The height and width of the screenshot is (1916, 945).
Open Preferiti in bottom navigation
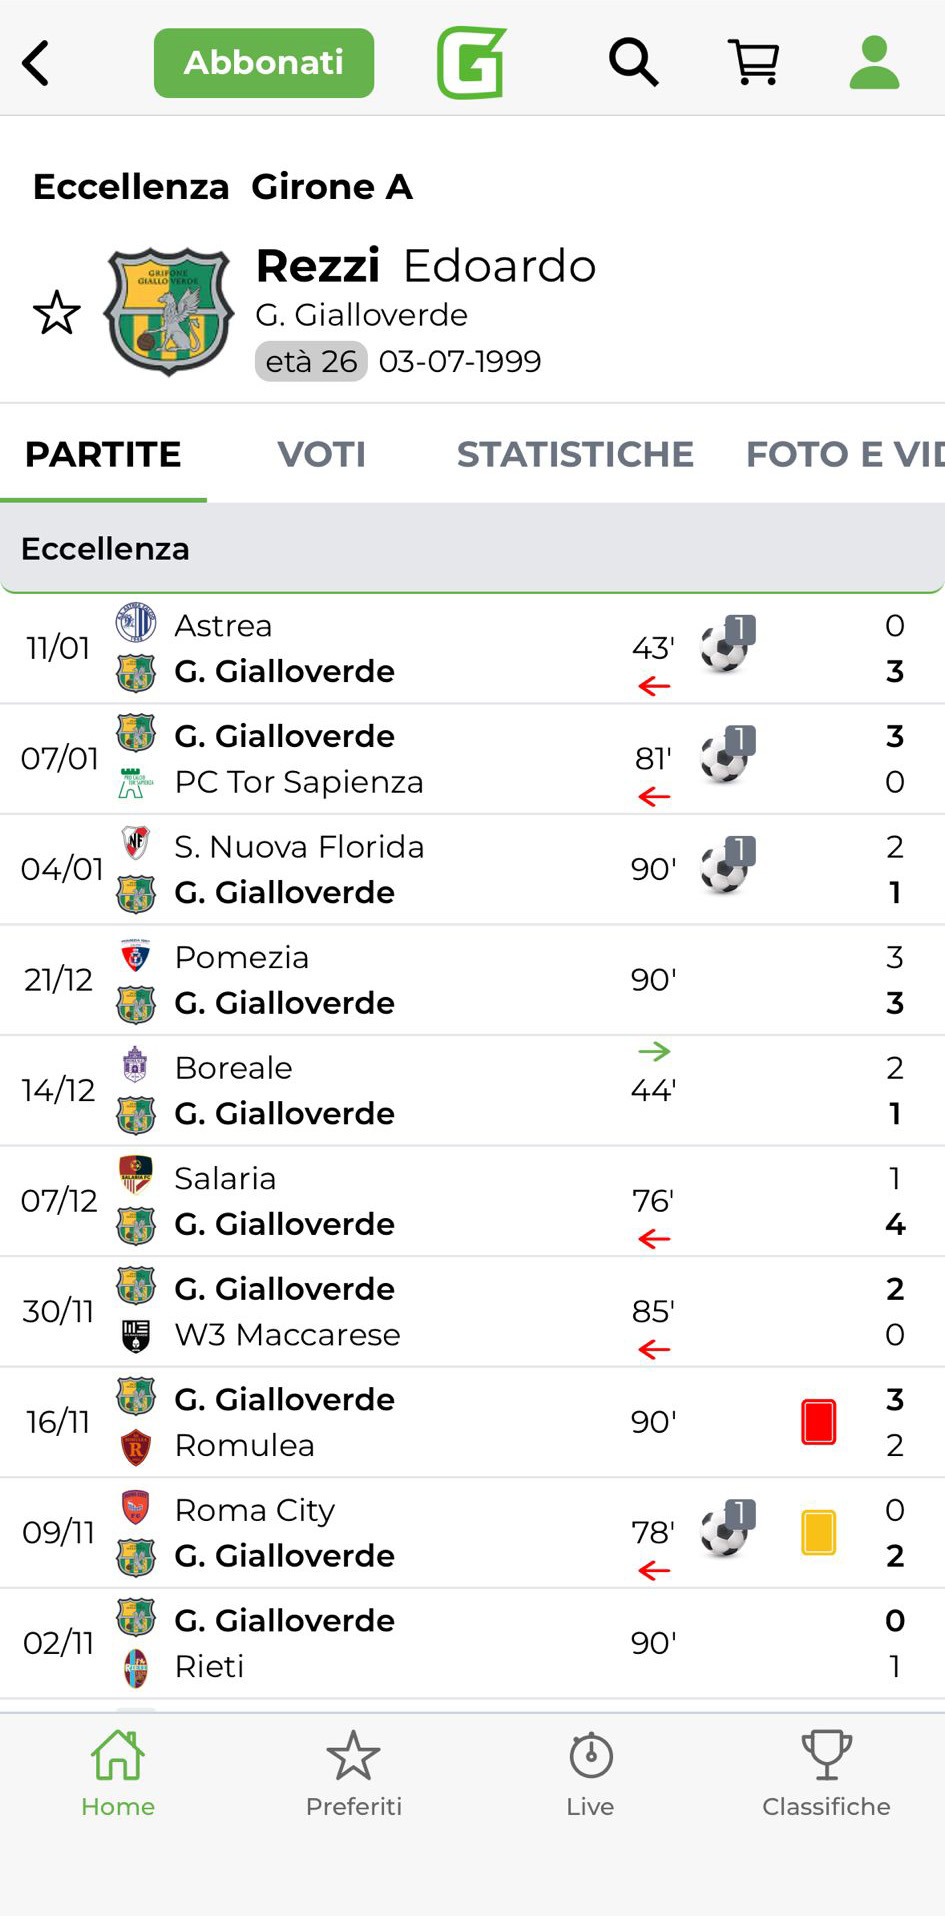[x=354, y=1773]
